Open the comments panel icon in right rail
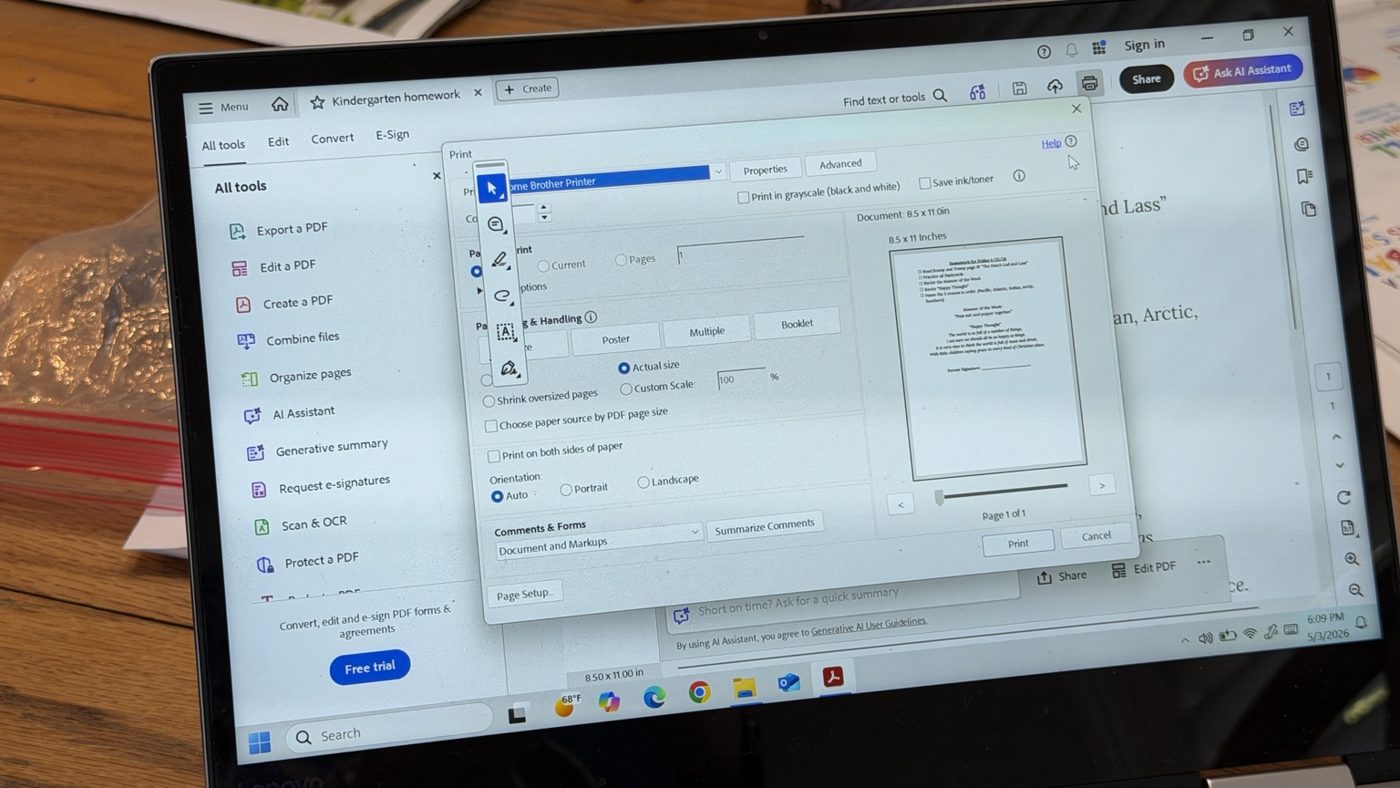 1301,144
